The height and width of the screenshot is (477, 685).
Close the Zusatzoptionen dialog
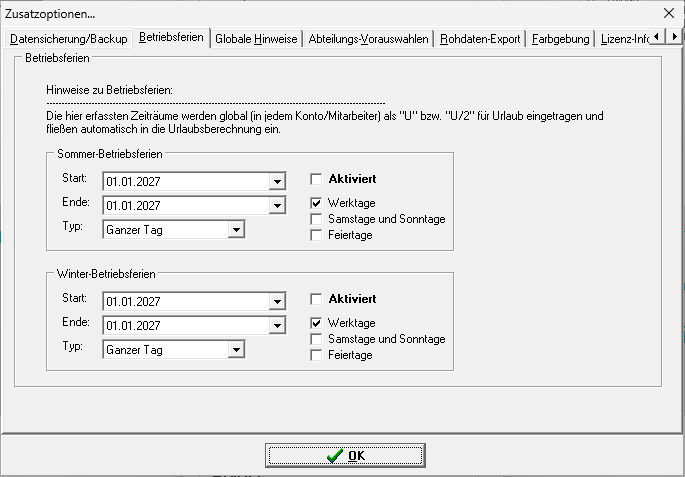(669, 13)
